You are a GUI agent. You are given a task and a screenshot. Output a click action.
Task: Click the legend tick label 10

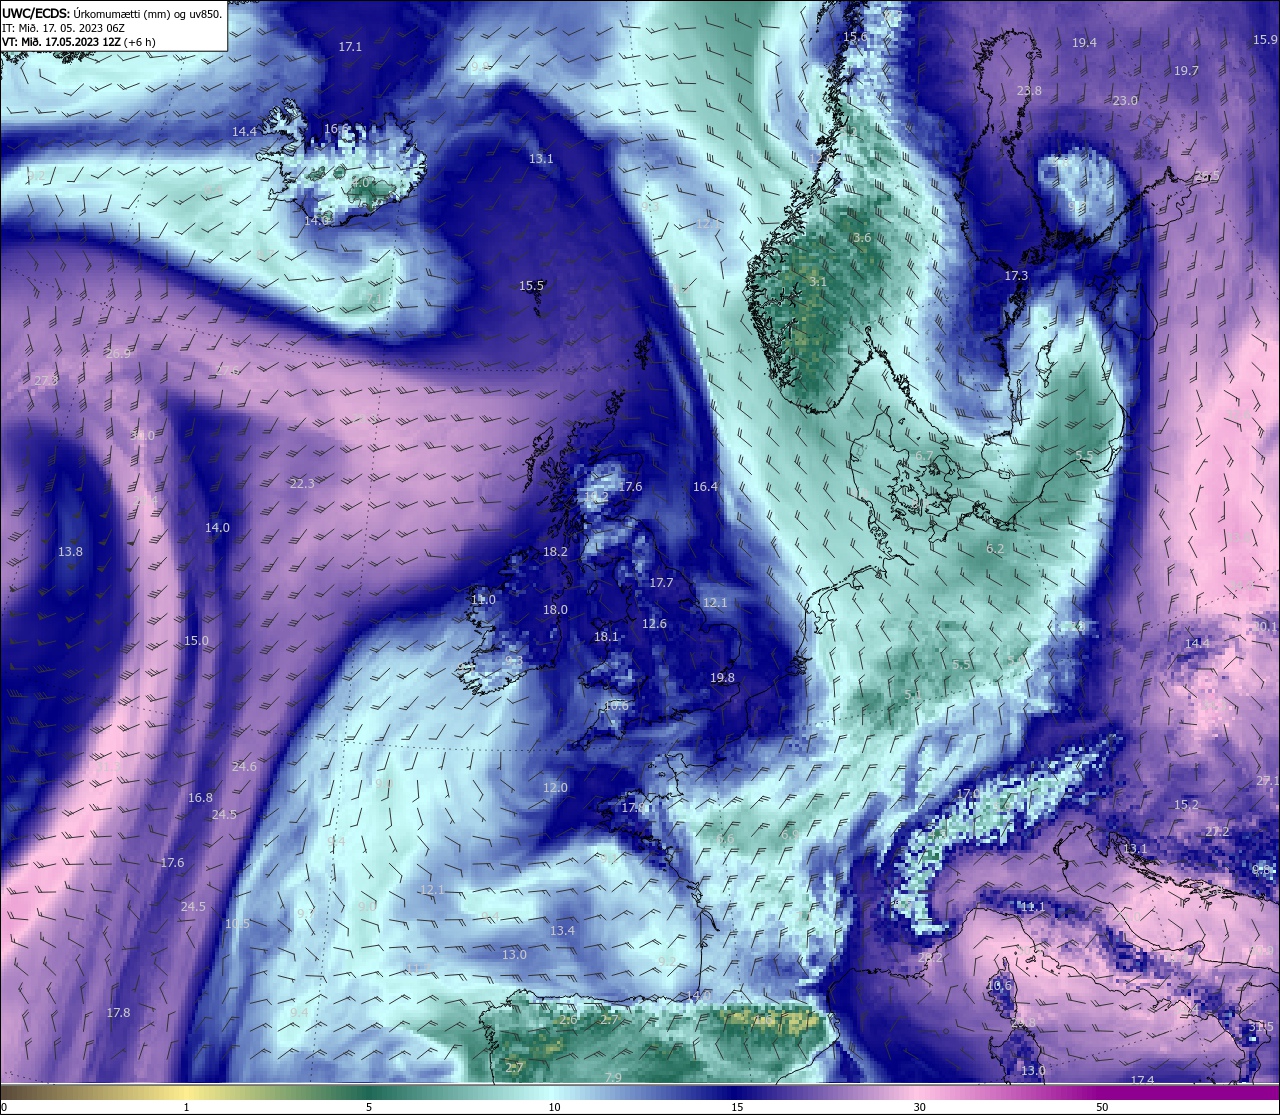[x=553, y=1107]
